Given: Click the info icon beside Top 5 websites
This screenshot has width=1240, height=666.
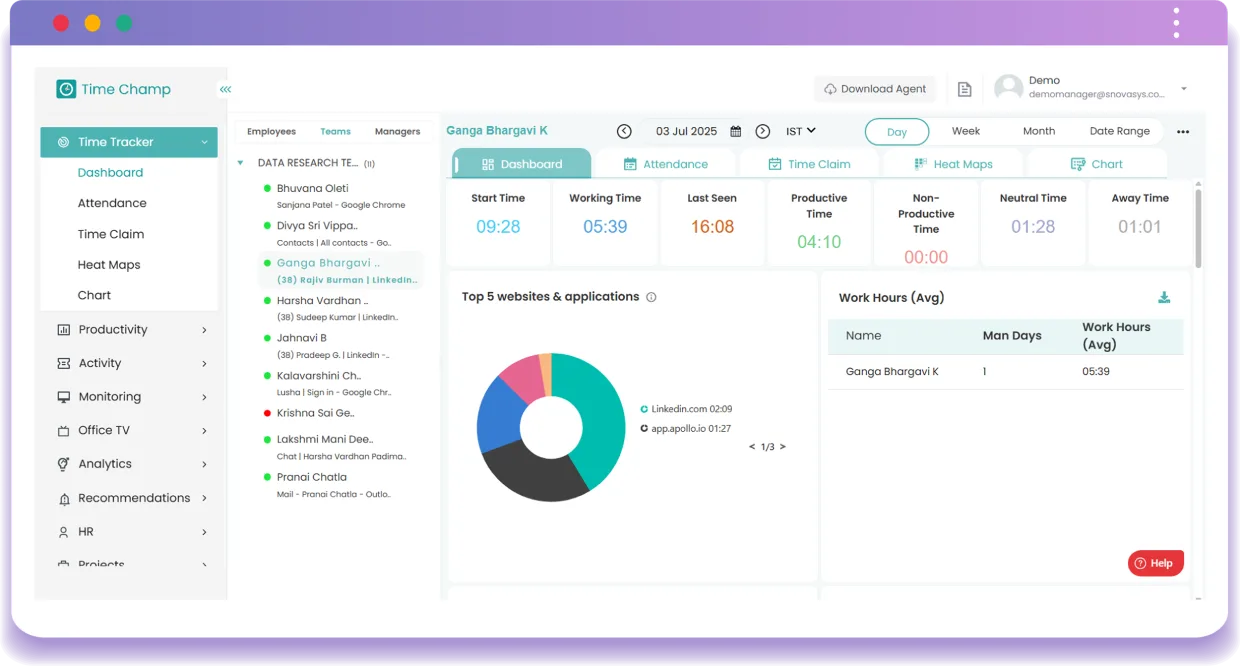Looking at the screenshot, I should [x=651, y=297].
